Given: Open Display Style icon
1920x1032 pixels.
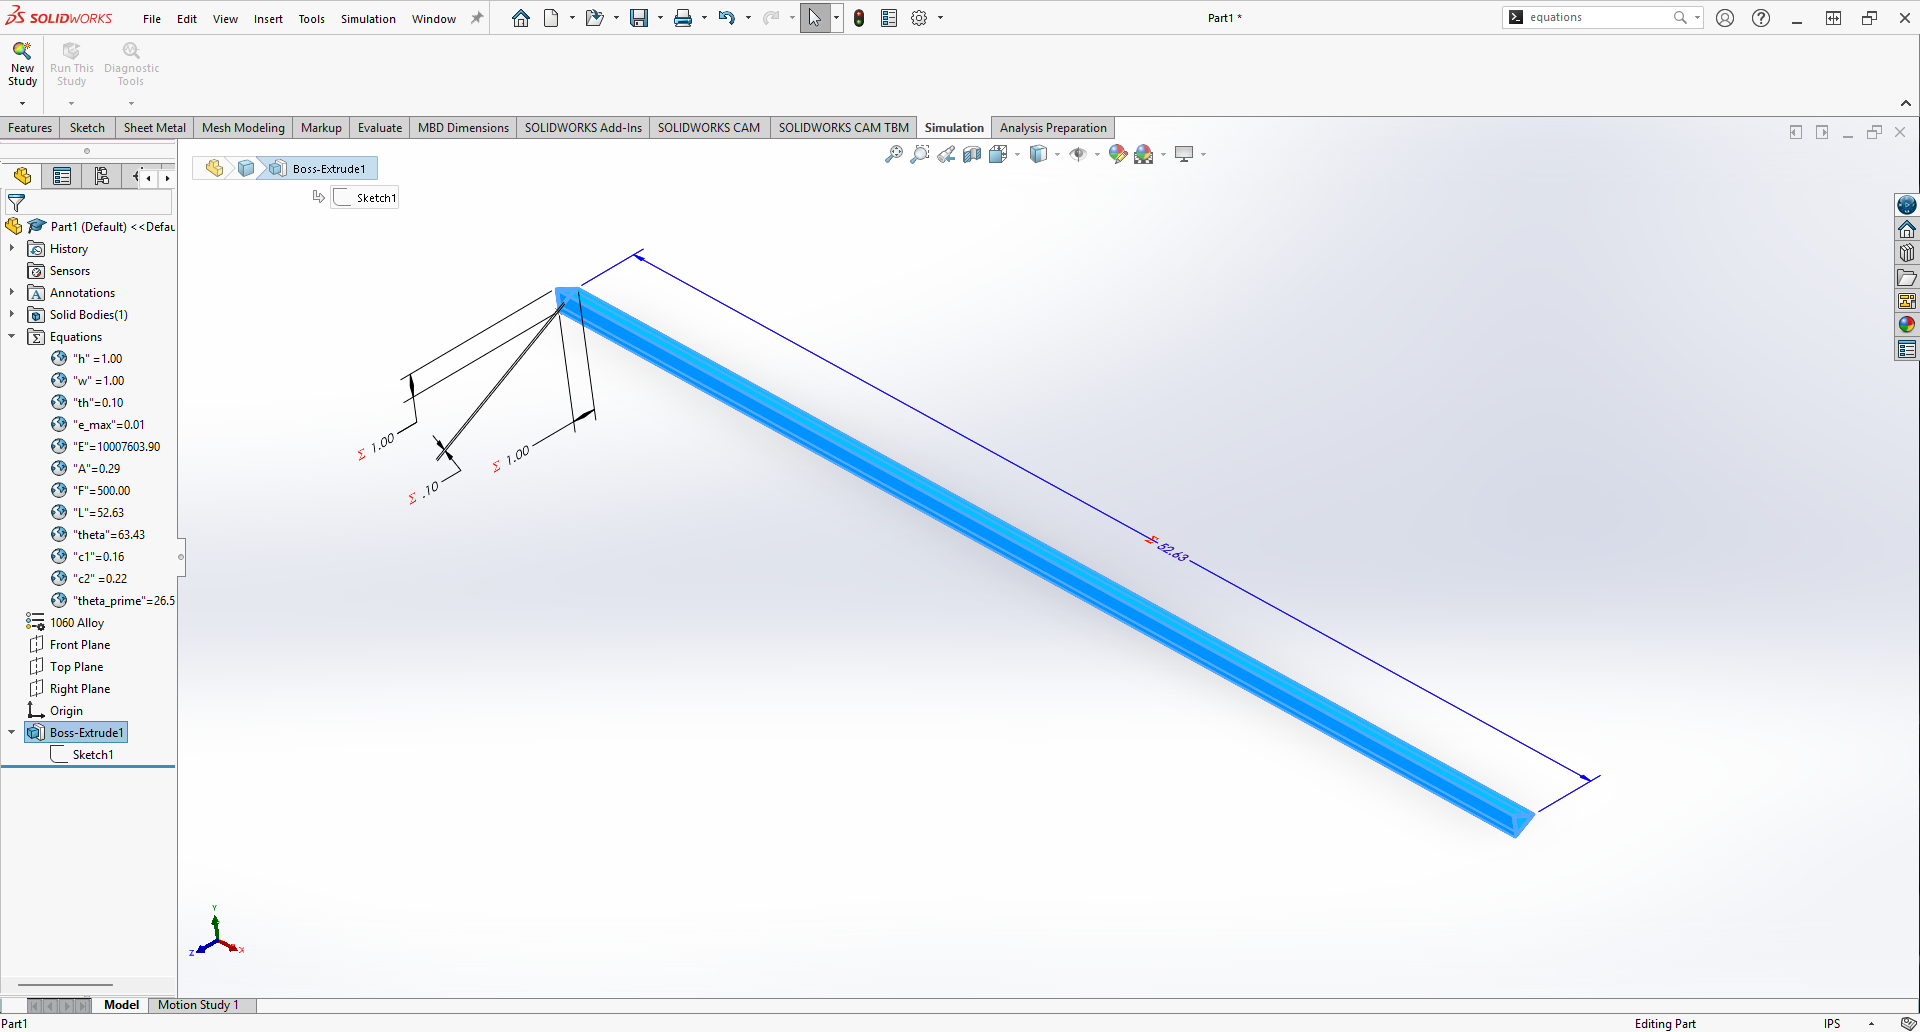Looking at the screenshot, I should pyautogui.click(x=1039, y=154).
